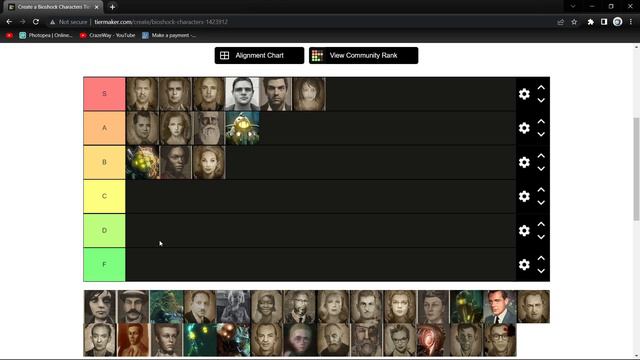Open the Chrome profile avatar

click(618, 22)
